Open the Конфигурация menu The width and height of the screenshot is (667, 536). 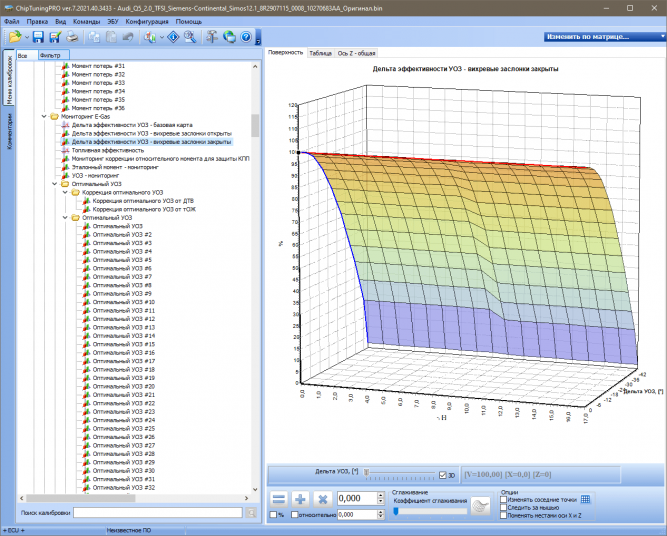(147, 21)
